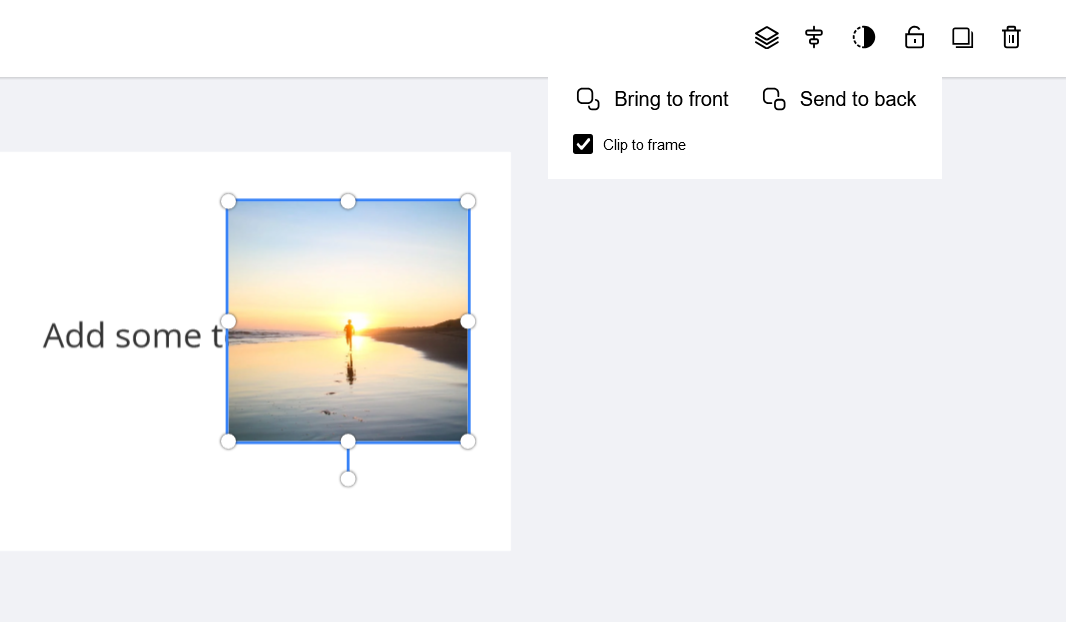This screenshot has height=622, width=1066.
Task: Open the layer arrangement menu
Action: click(767, 37)
